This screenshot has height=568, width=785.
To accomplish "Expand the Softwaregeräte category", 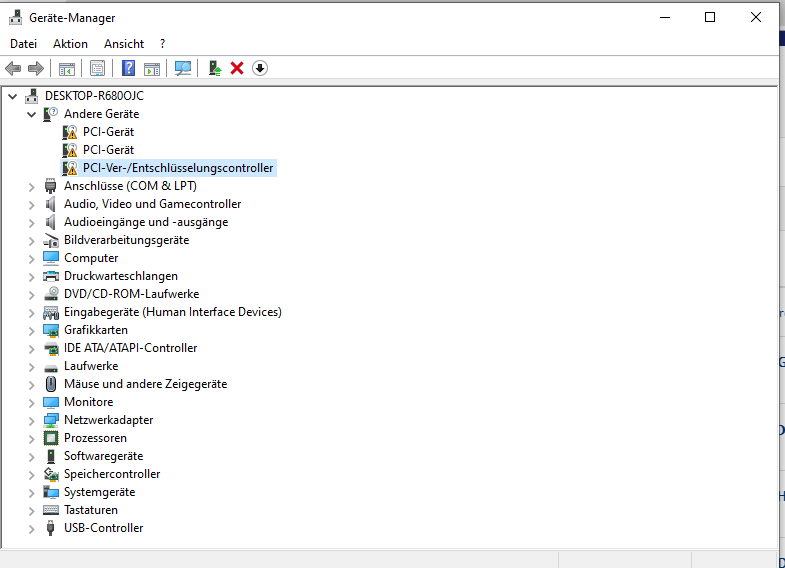I will [x=32, y=457].
